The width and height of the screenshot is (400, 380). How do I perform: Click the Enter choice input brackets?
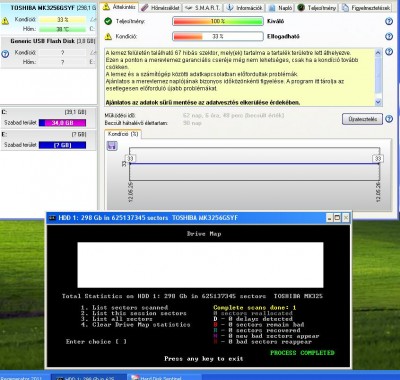point(121,342)
